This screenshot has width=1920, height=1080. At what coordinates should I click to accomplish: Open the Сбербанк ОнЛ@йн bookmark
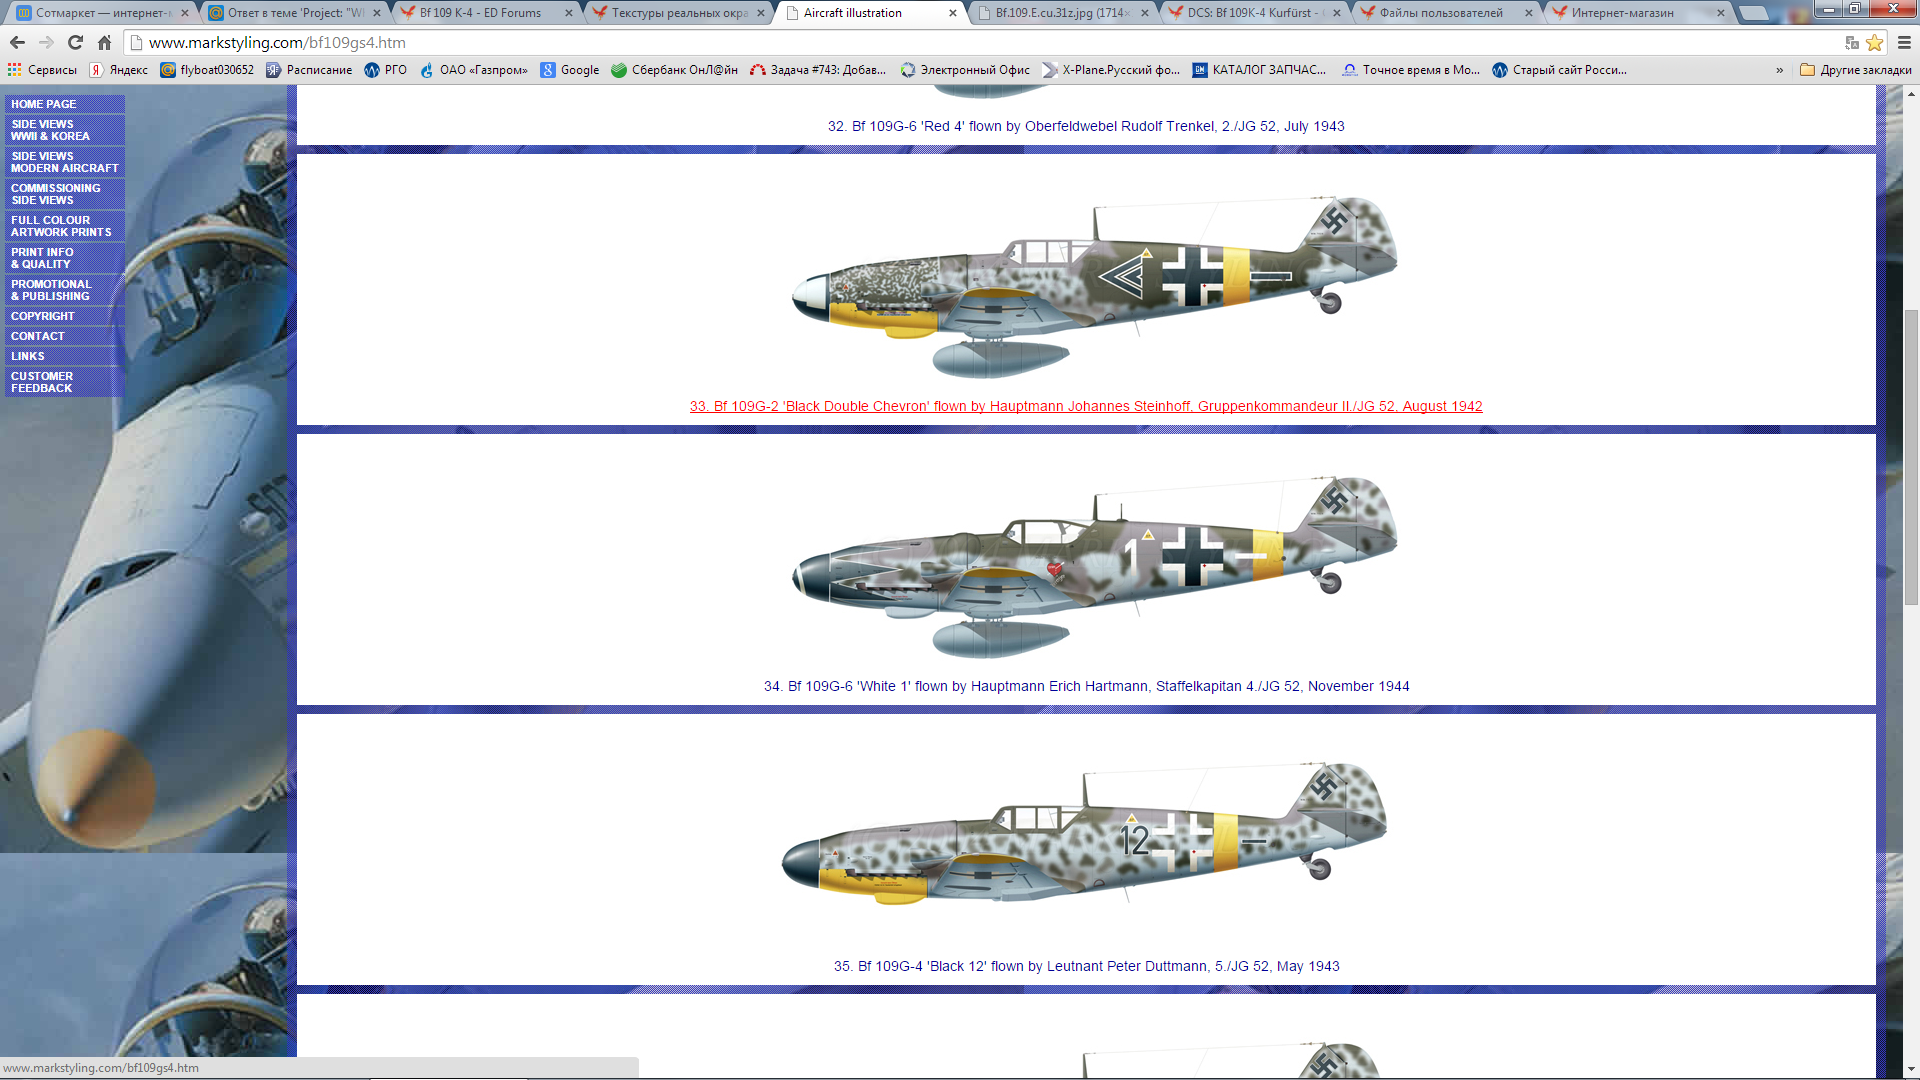tap(674, 70)
